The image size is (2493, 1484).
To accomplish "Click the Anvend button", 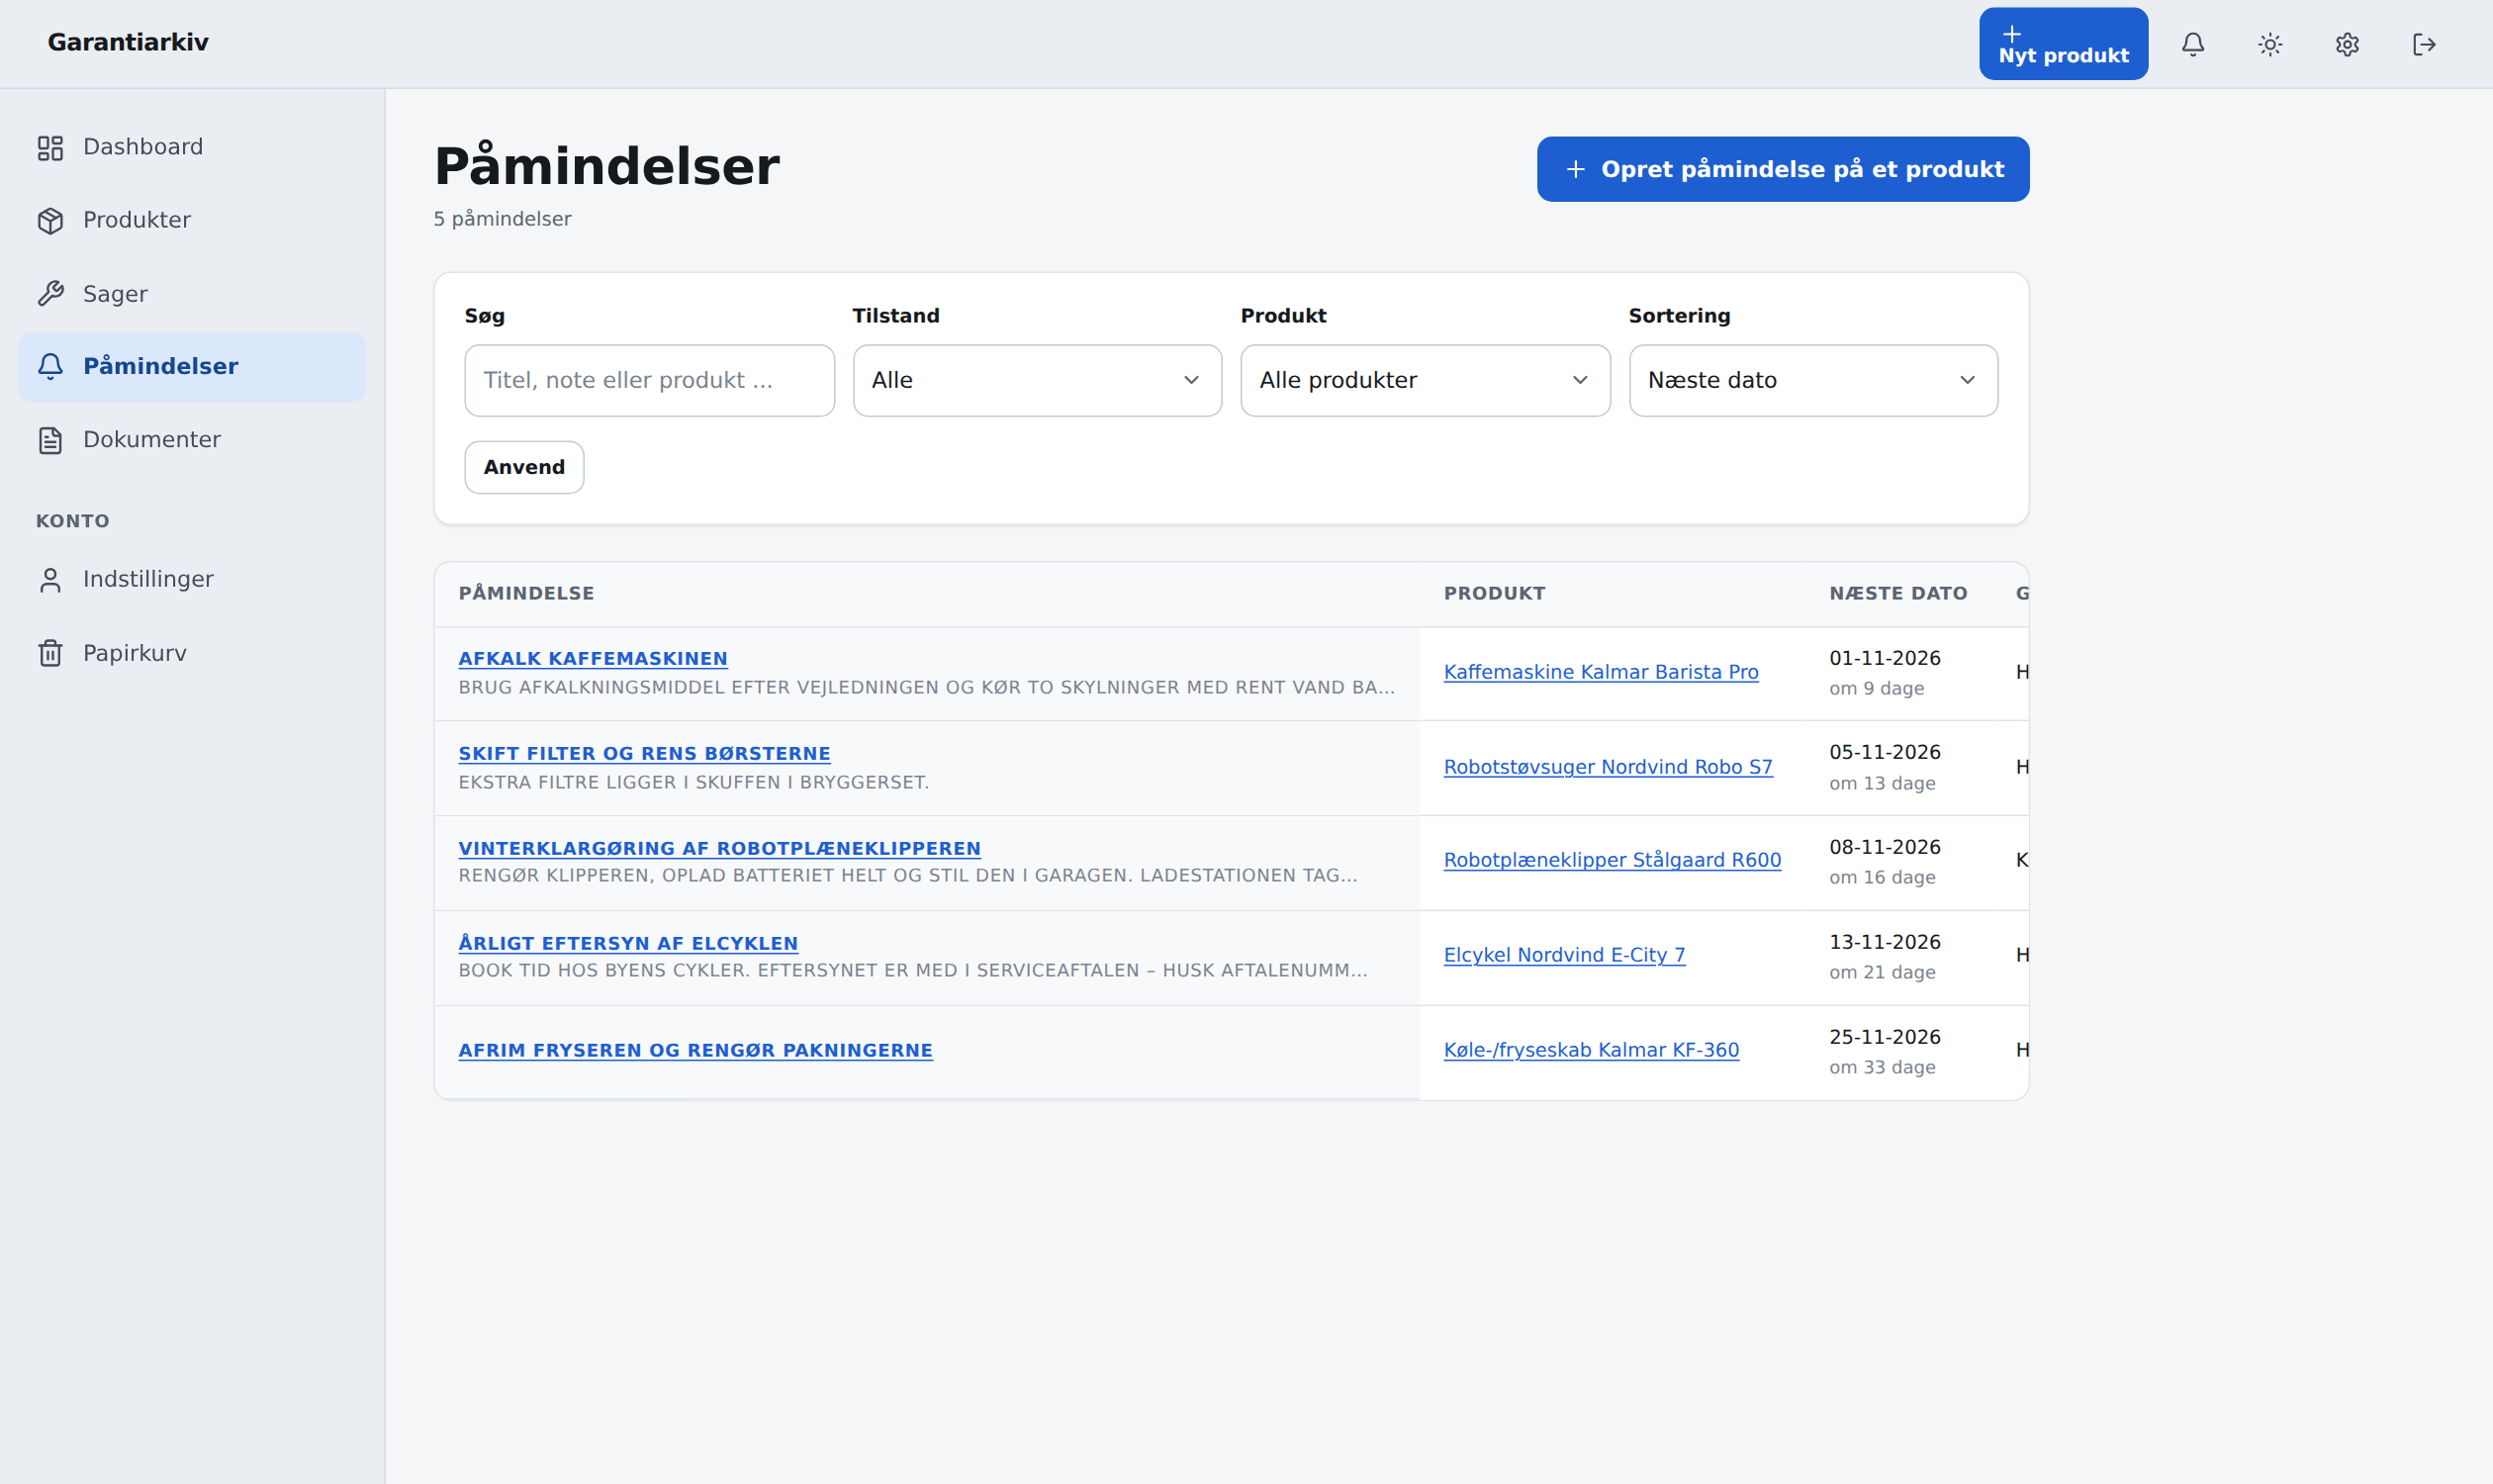I will 524,467.
